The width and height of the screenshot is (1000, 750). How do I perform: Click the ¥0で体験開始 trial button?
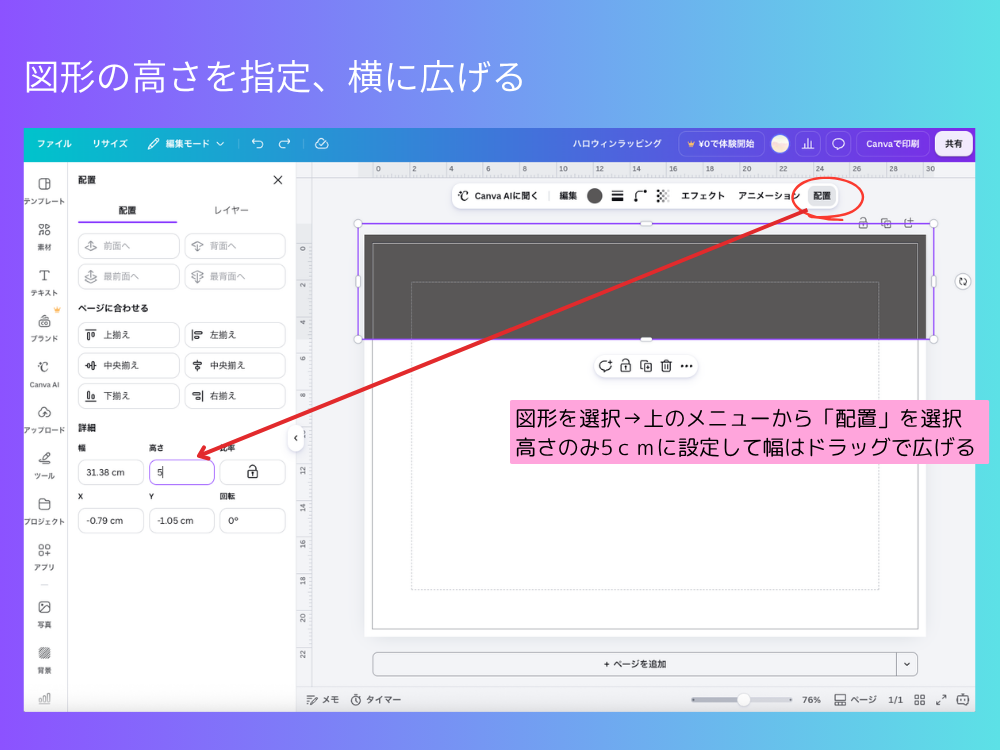point(721,143)
